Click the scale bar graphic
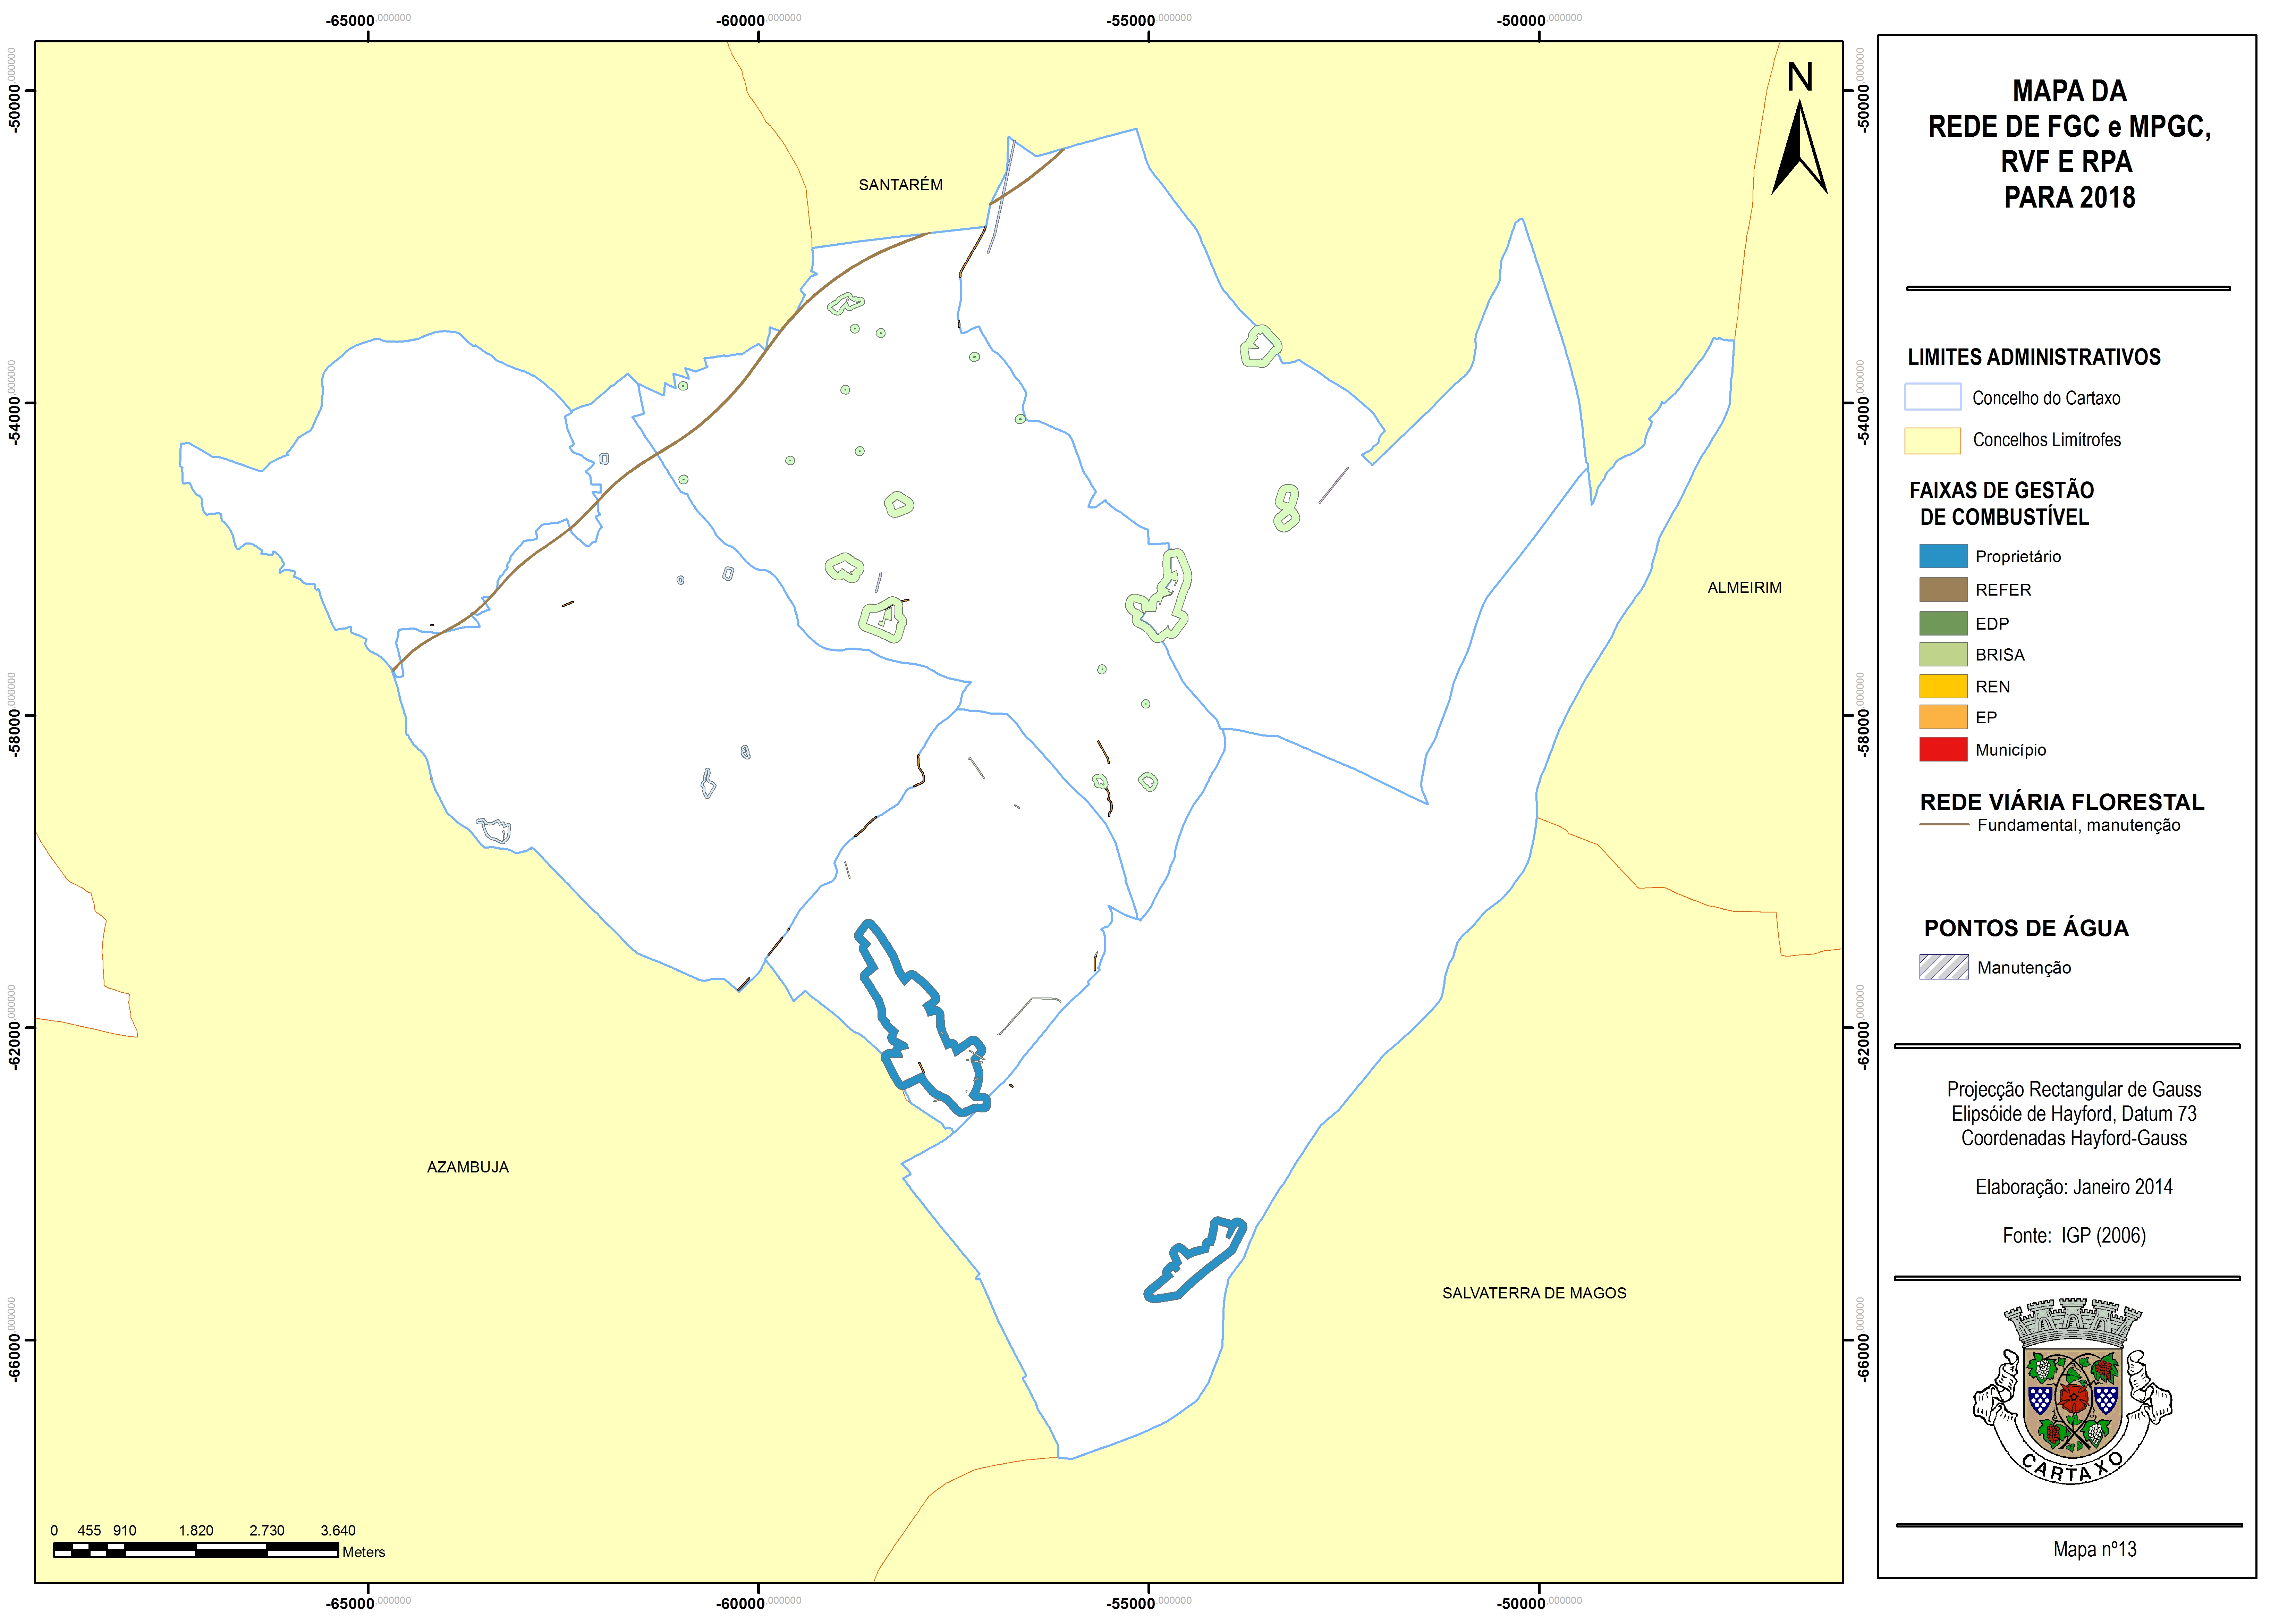The image size is (2296, 1624). click(x=196, y=1550)
